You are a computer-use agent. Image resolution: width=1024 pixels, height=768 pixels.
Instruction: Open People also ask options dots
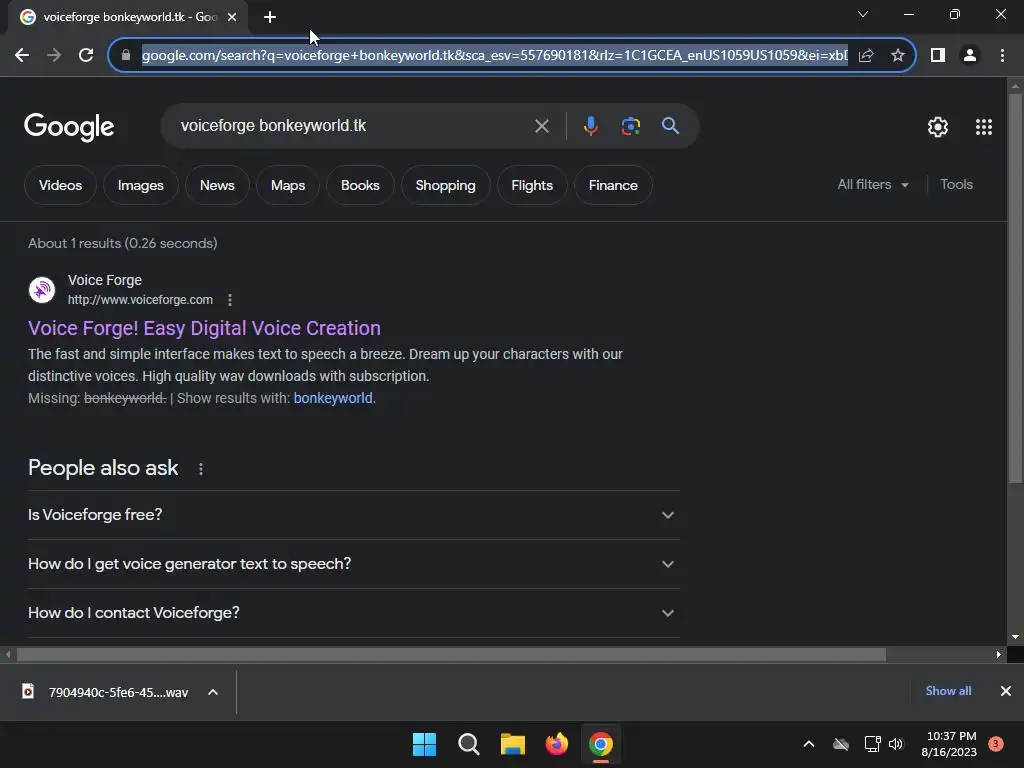tap(200, 469)
